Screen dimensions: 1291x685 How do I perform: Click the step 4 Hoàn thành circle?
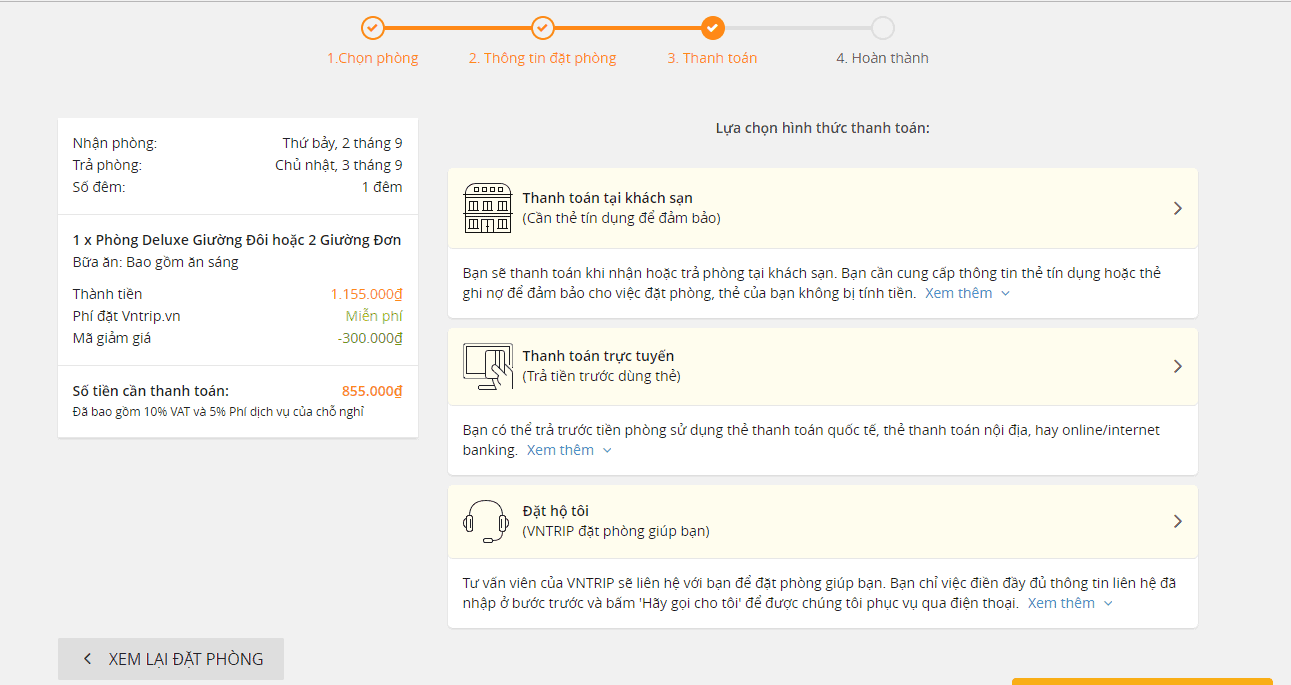(883, 27)
